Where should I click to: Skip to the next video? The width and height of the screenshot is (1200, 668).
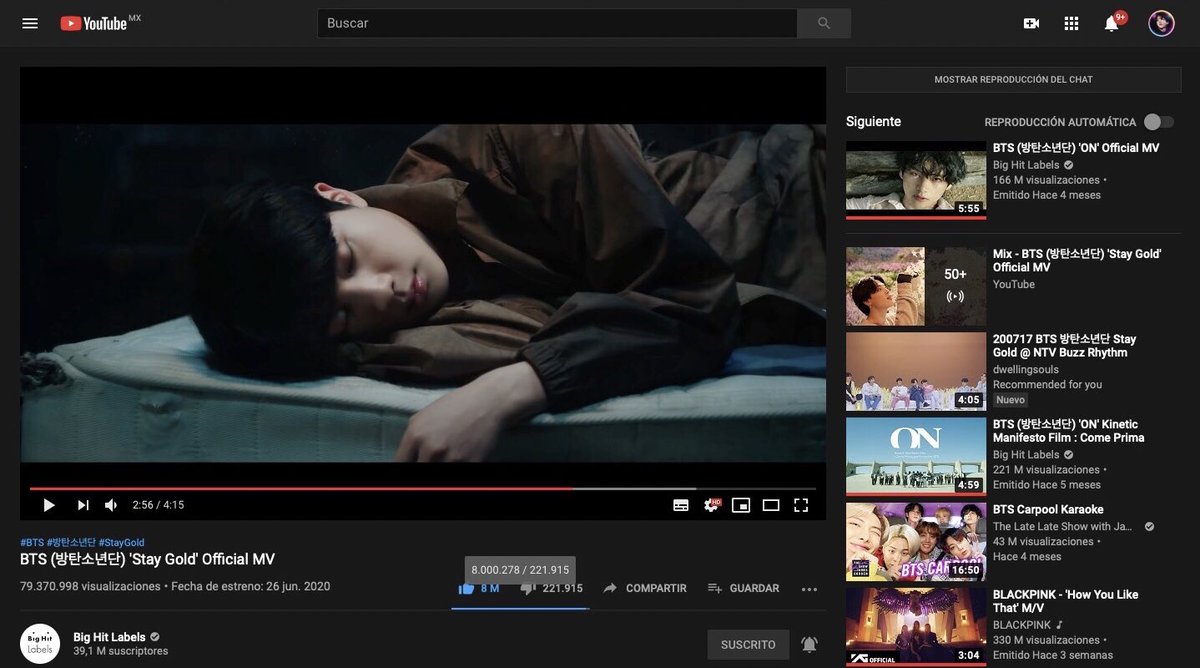[x=83, y=505]
